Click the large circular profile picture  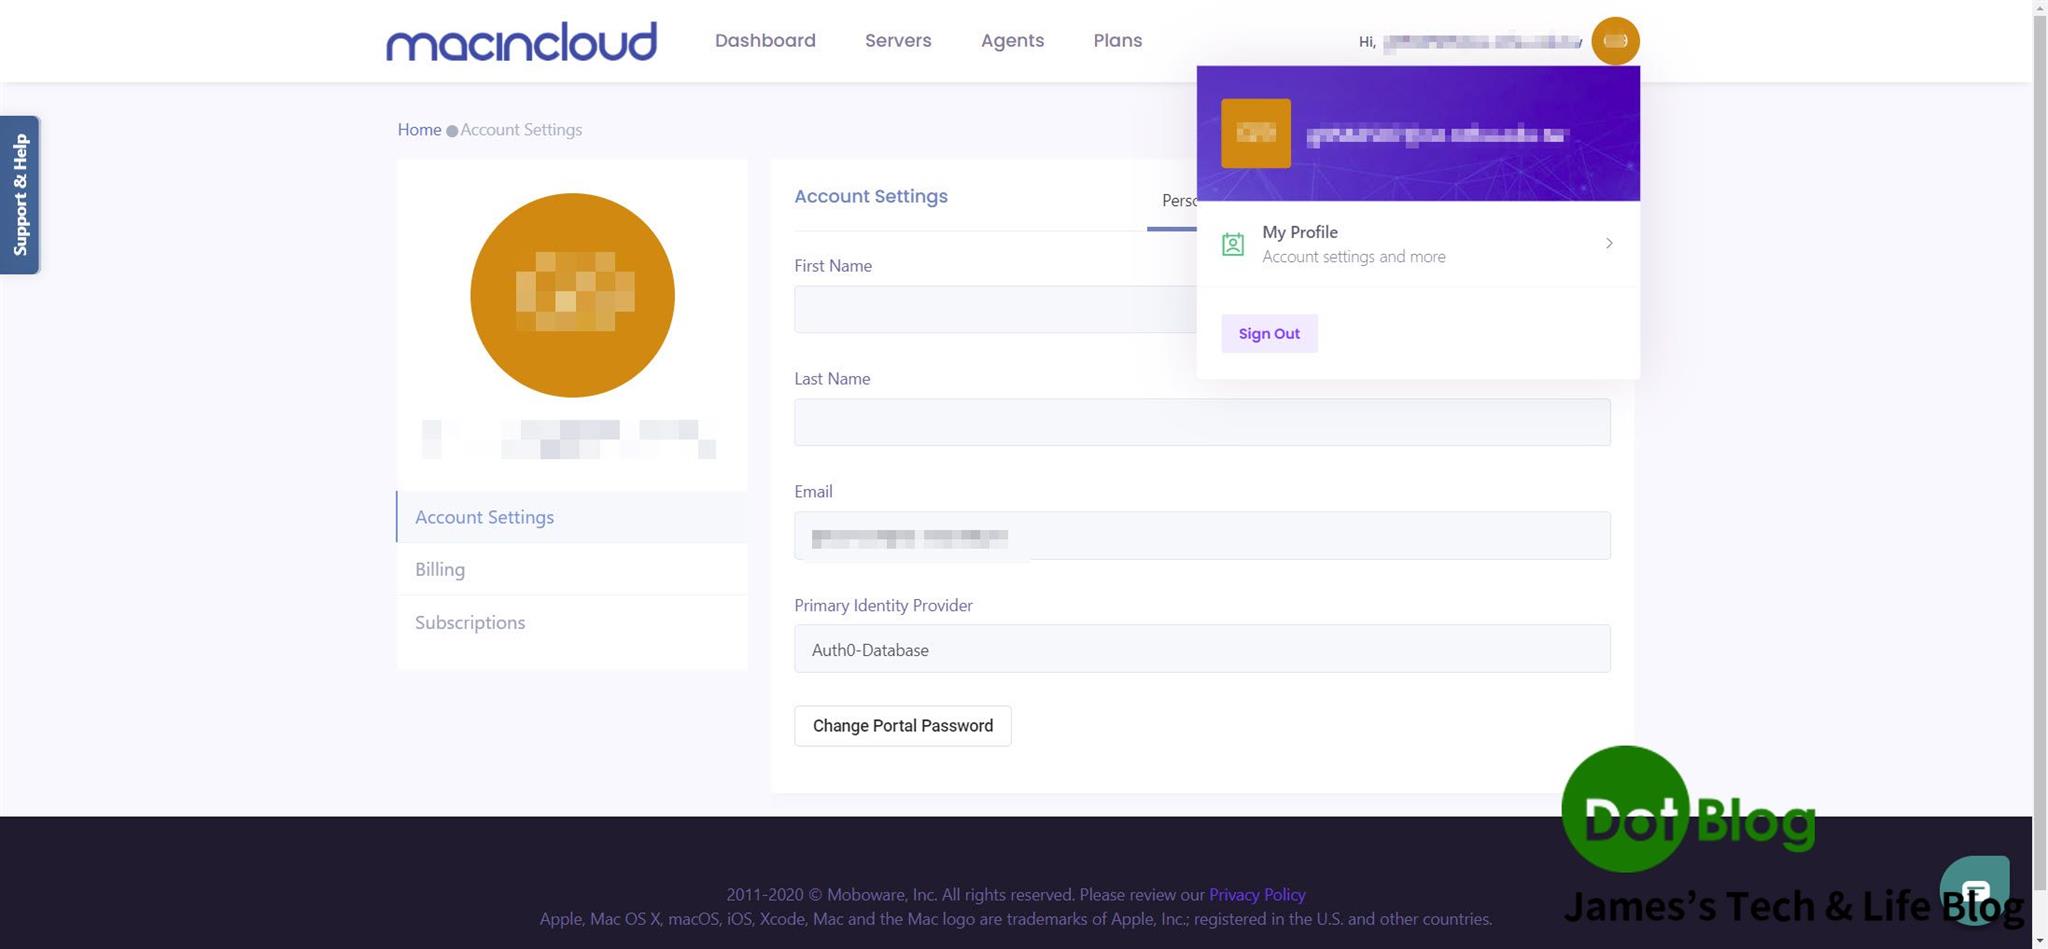(572, 295)
